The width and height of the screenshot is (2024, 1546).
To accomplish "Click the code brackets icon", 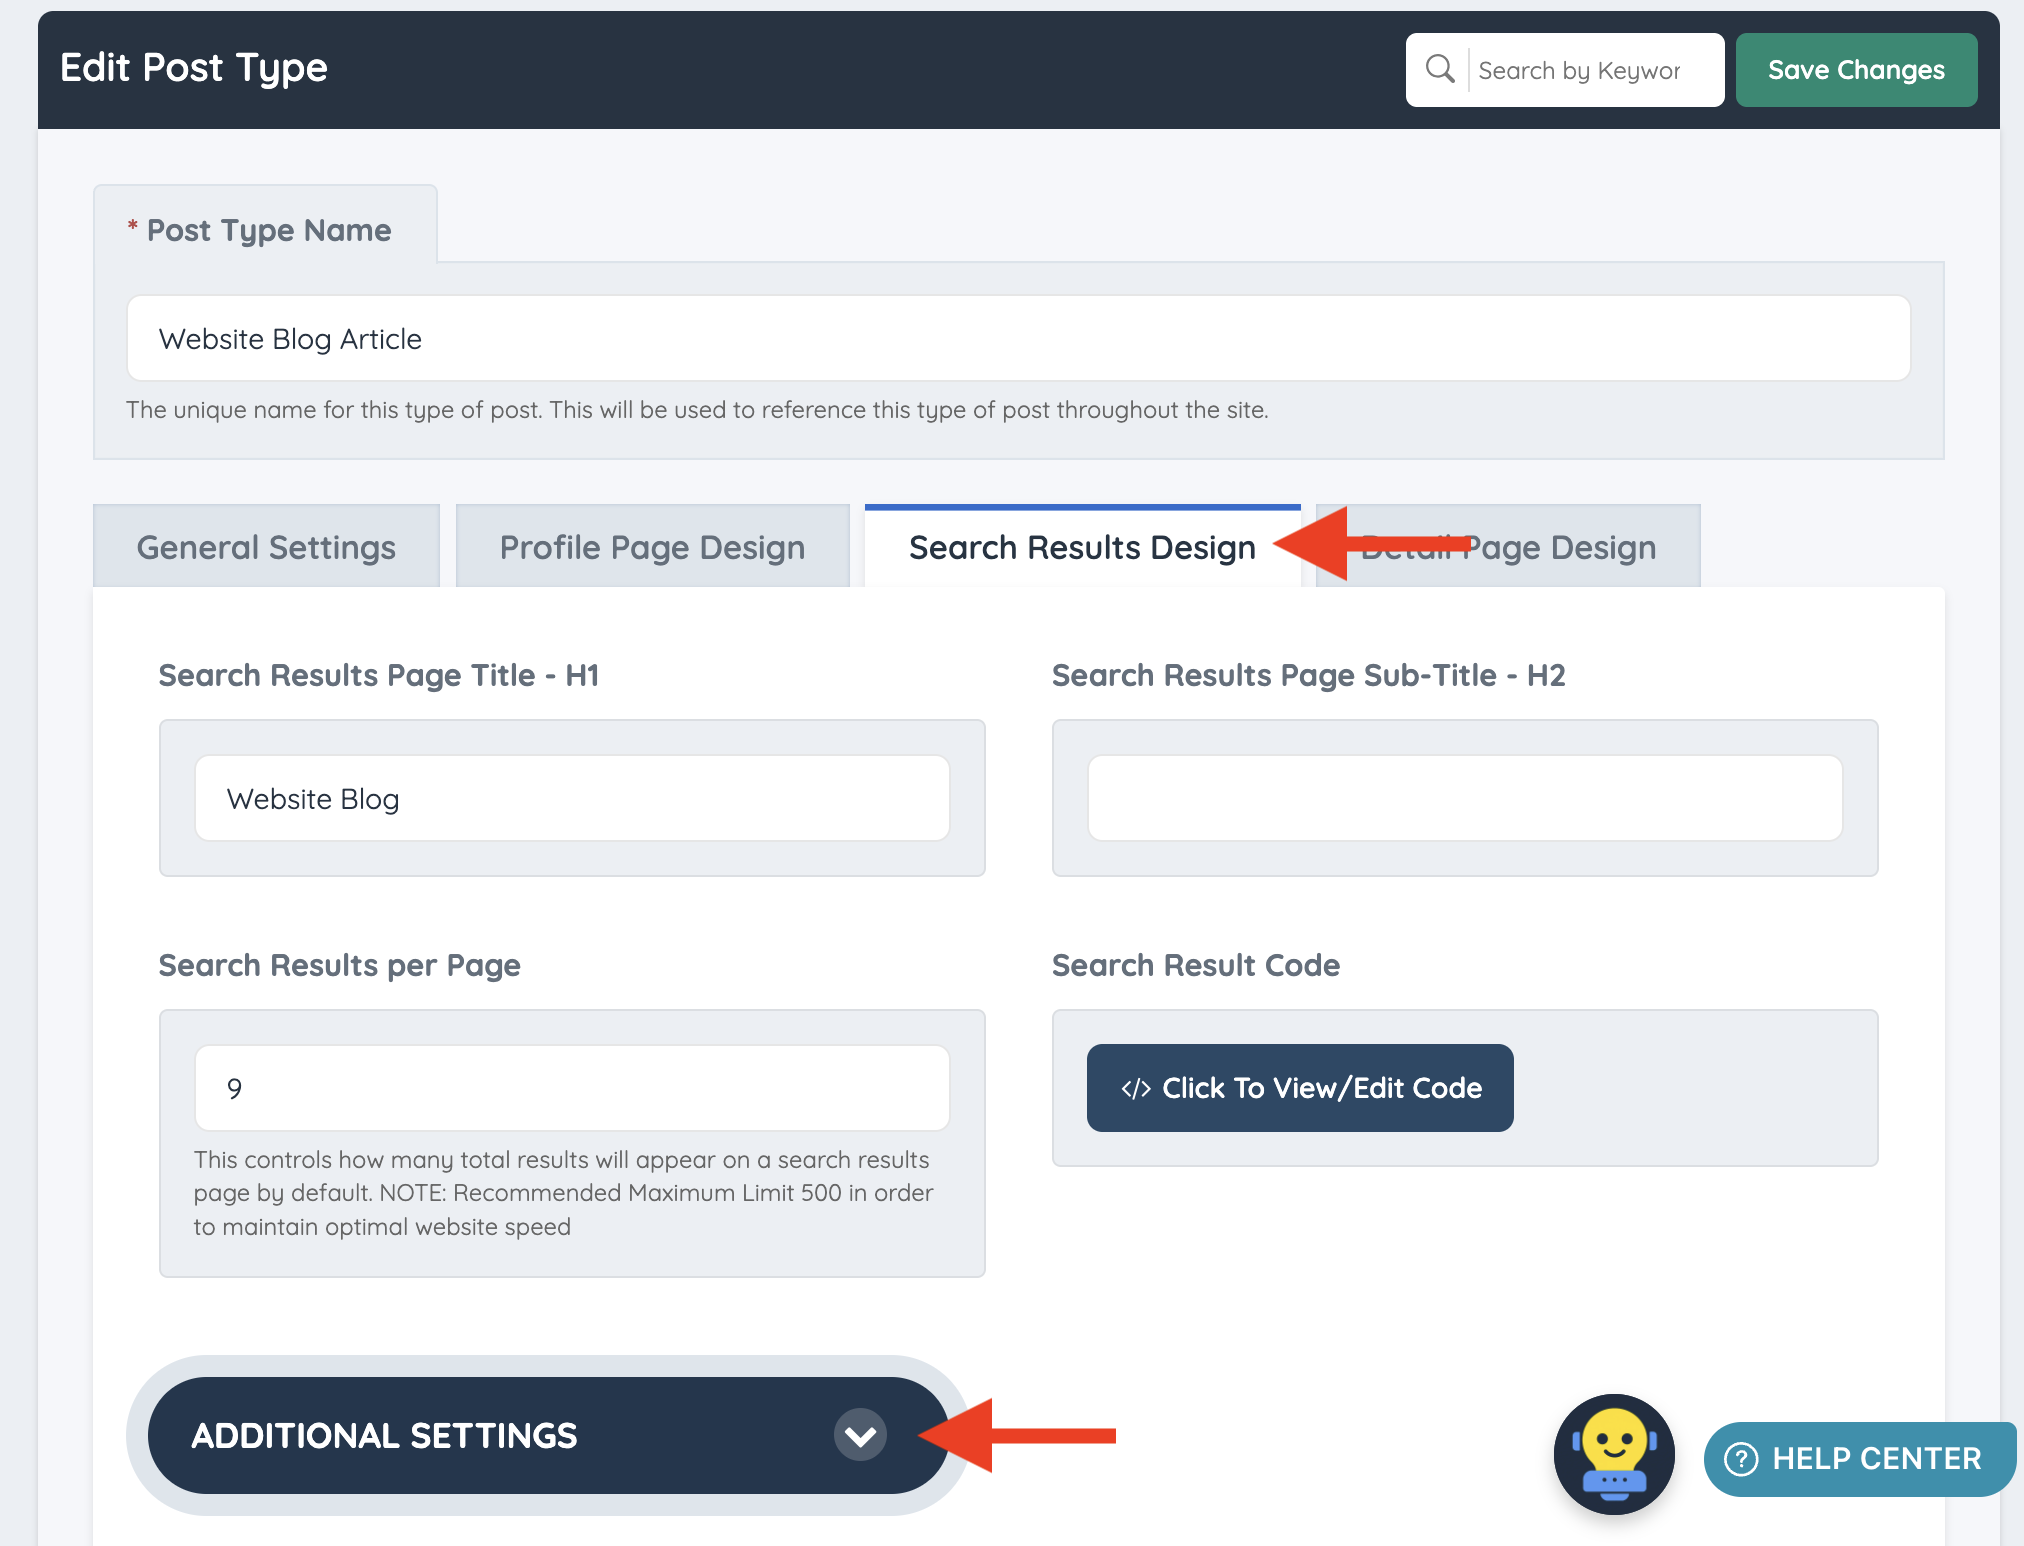I will coord(1135,1089).
